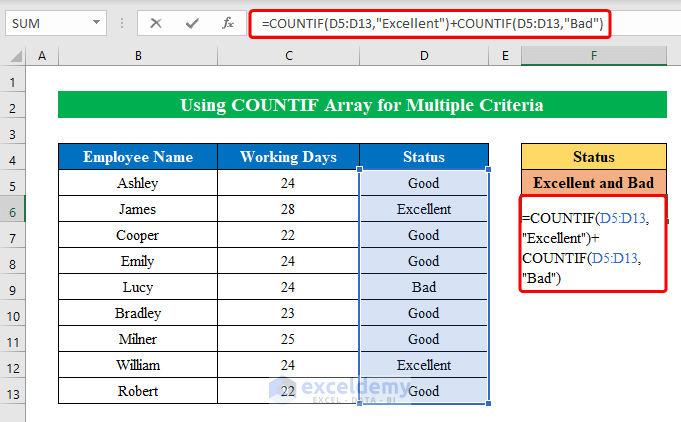Image resolution: width=681 pixels, height=422 pixels.
Task: Select the cell containing Lucy
Action: coord(138,287)
